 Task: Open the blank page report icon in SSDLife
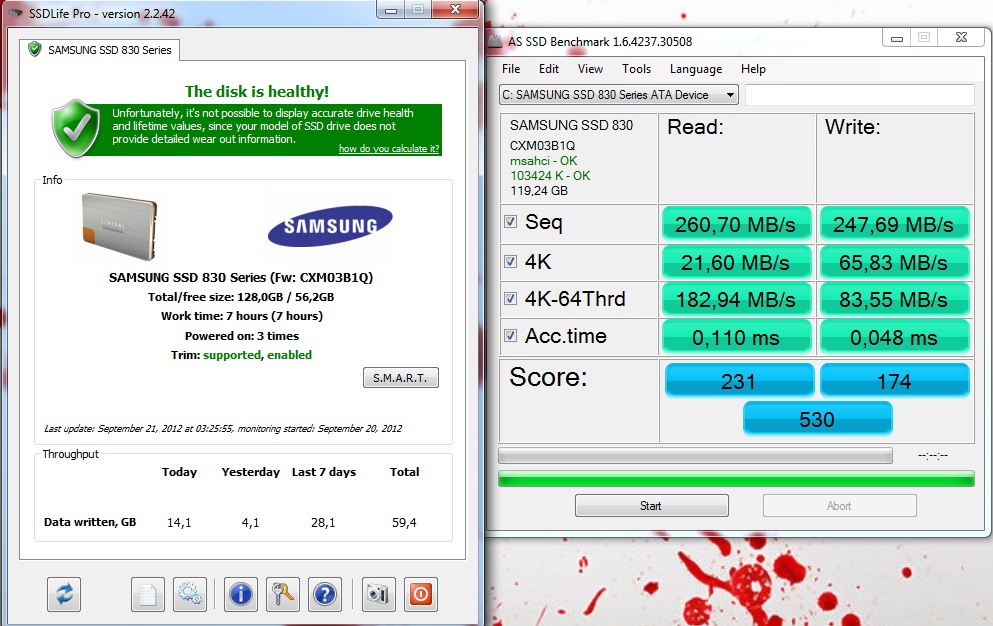pyautogui.click(x=148, y=594)
